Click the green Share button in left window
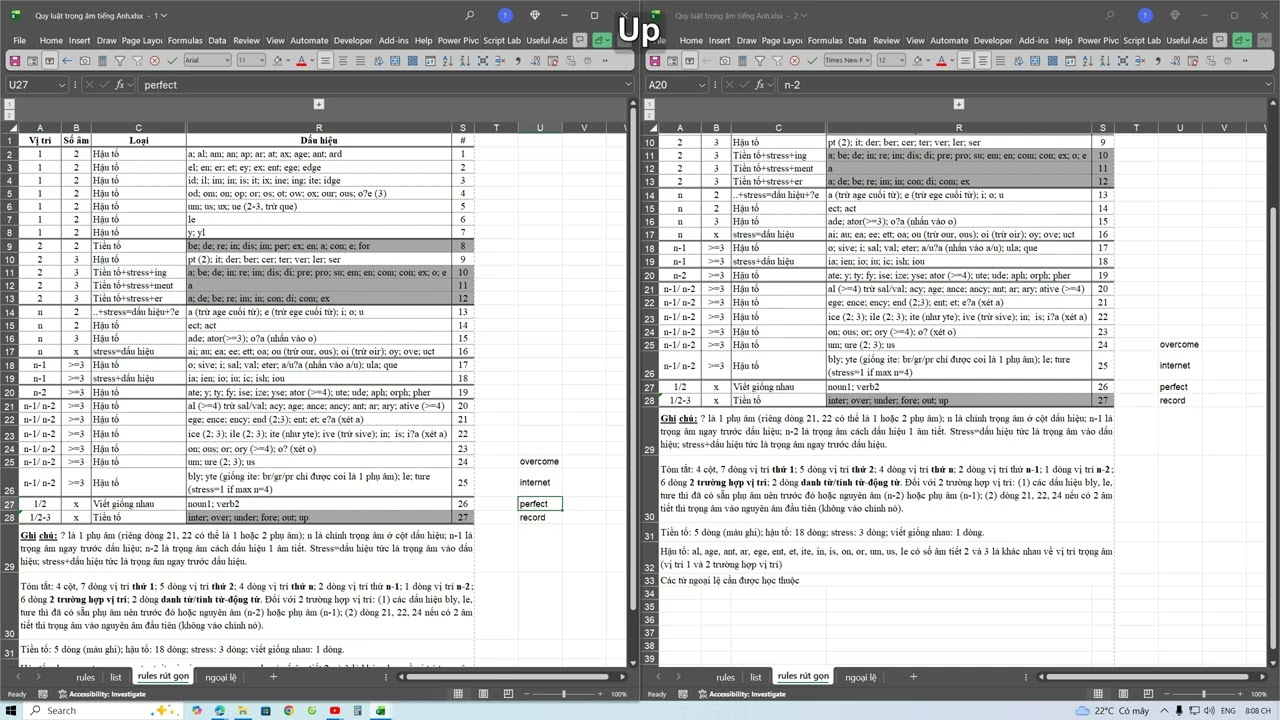 (x=602, y=40)
